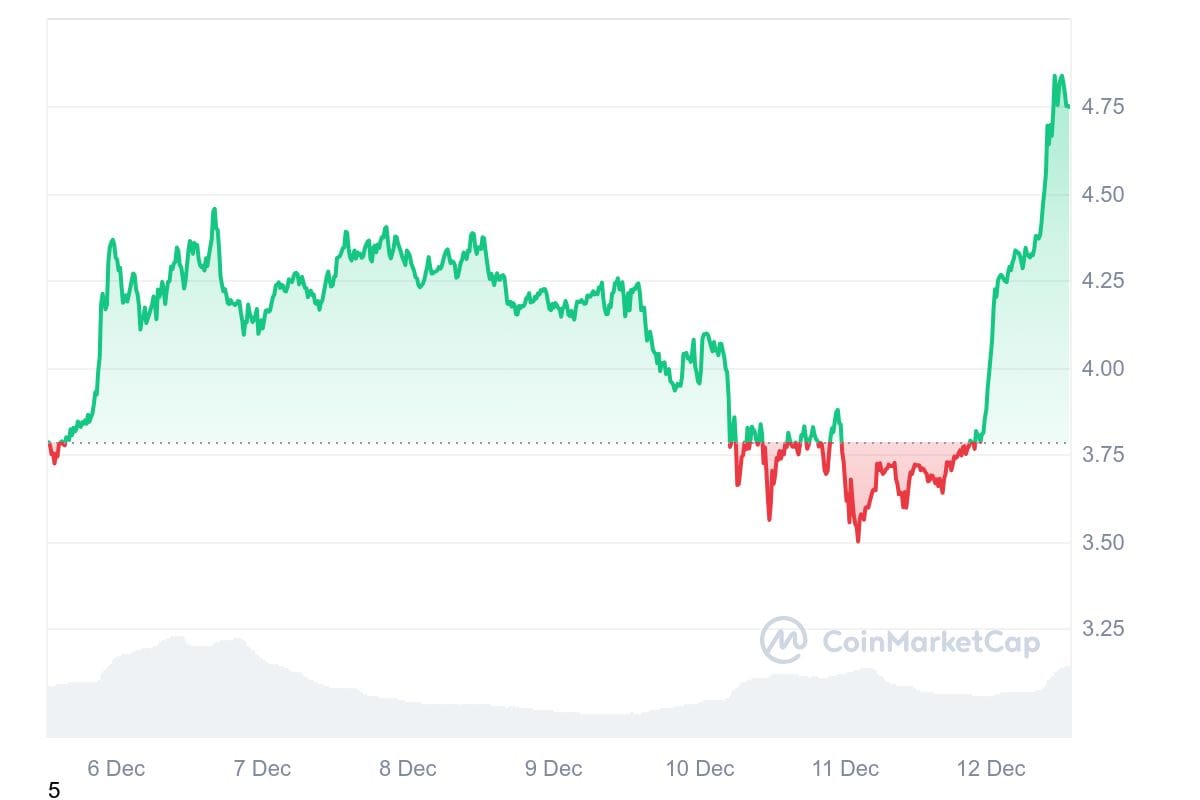
Task: Click the 6 Dec date label
Action: (116, 768)
